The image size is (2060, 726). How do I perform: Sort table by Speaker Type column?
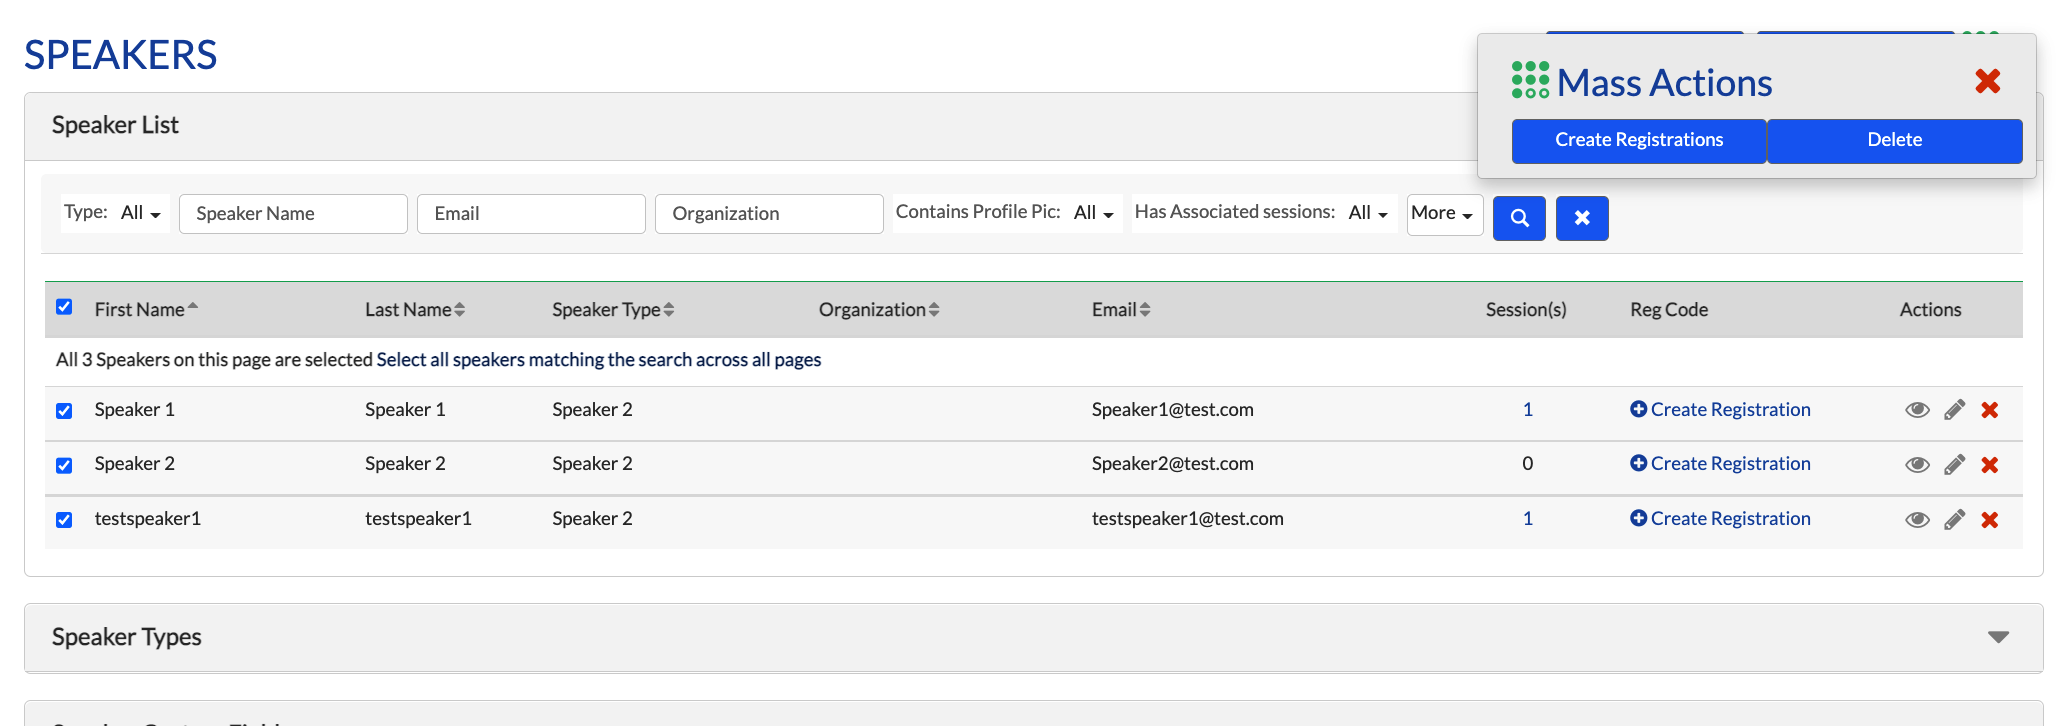click(613, 310)
